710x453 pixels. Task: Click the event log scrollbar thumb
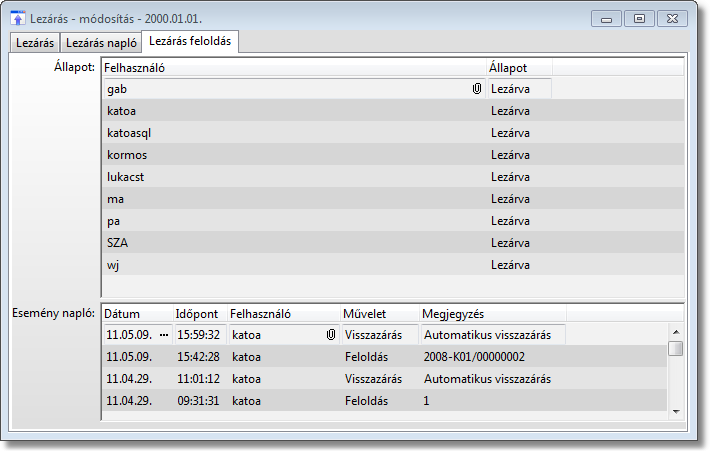pos(676,348)
